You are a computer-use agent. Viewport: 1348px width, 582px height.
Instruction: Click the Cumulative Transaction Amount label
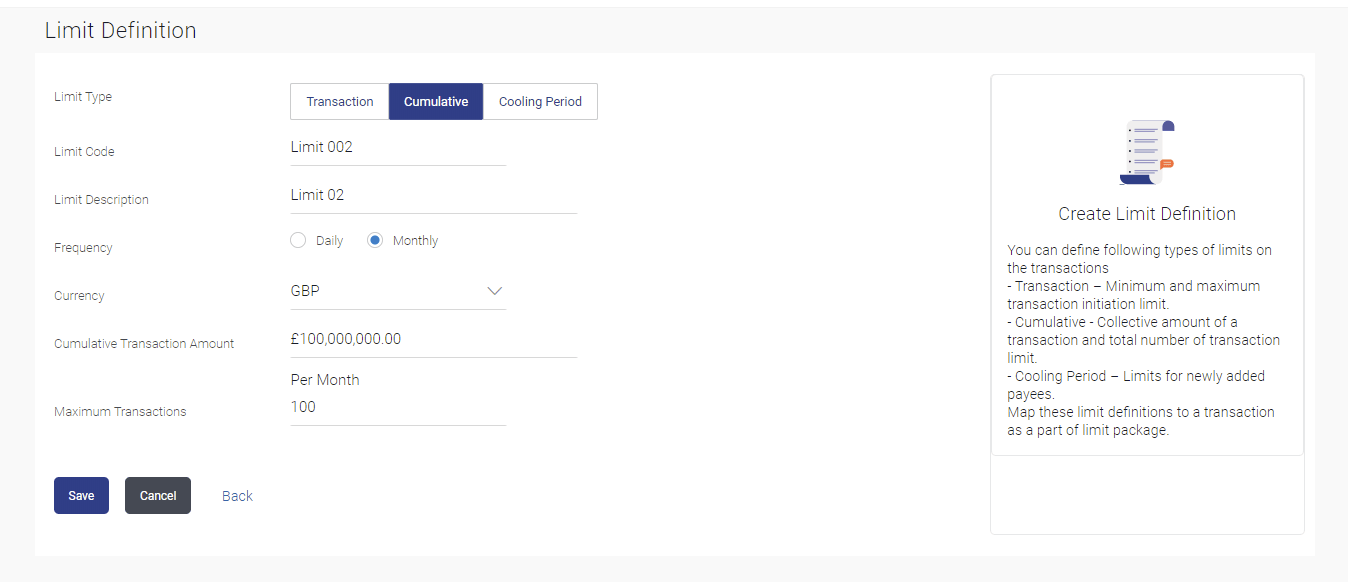(144, 344)
